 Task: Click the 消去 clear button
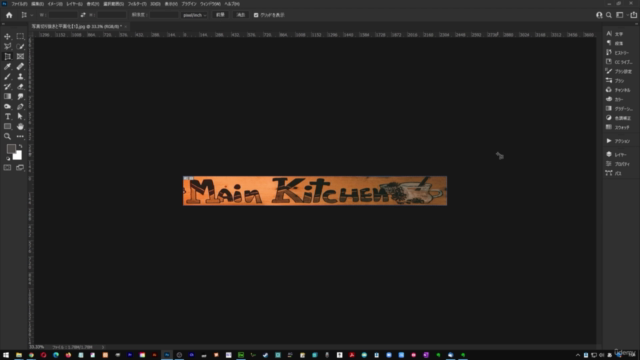[x=241, y=15]
